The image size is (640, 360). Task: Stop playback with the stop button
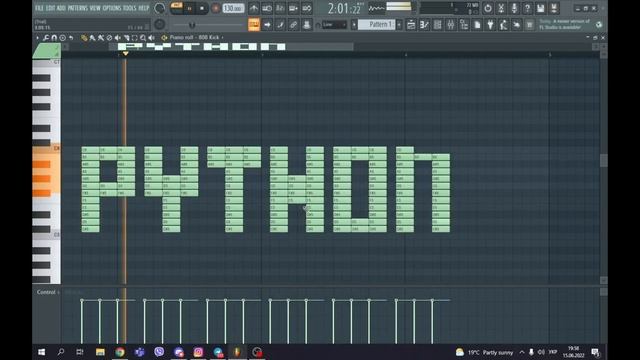pos(202,8)
